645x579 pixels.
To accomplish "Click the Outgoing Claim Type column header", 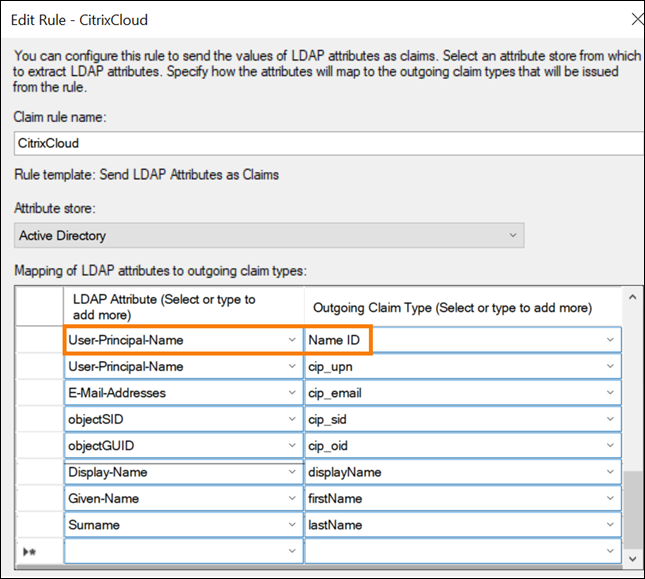I will point(463,307).
